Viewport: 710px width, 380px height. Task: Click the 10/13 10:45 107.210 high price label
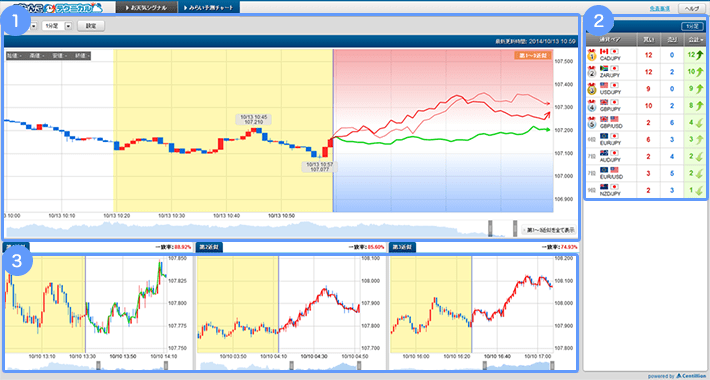pyautogui.click(x=254, y=119)
